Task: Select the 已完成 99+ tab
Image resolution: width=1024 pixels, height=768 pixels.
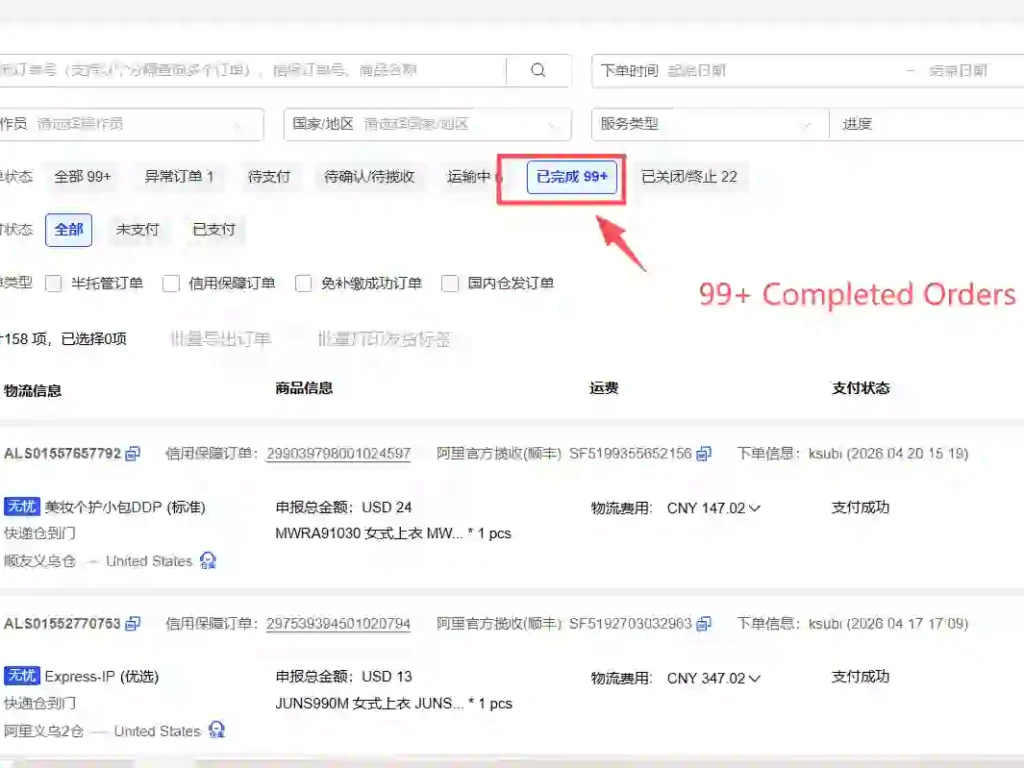Action: pyautogui.click(x=572, y=177)
